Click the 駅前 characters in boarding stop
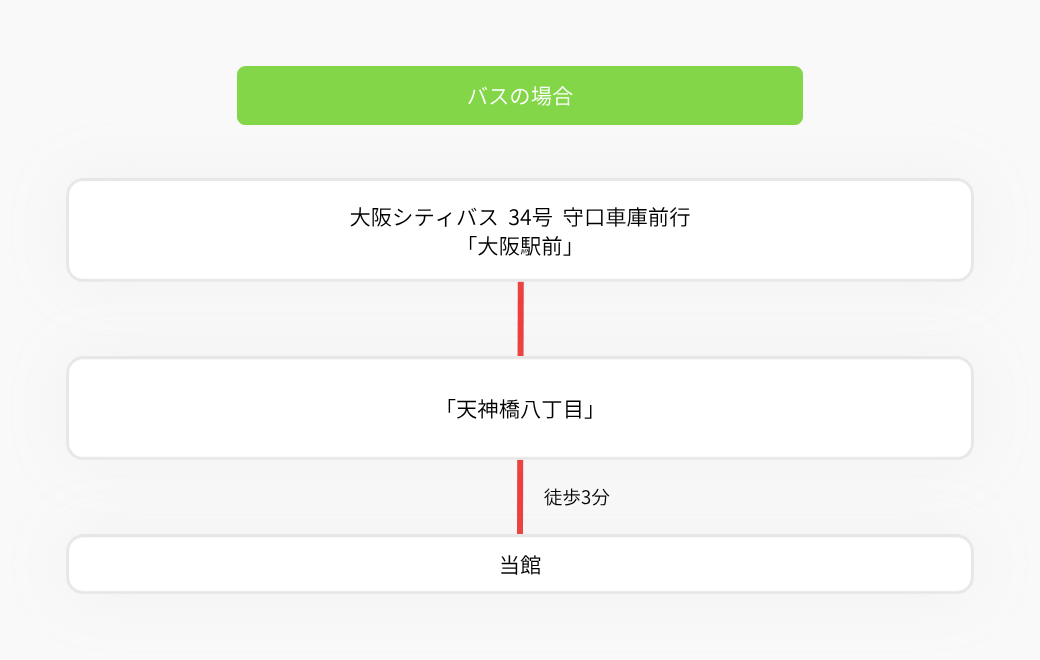The height and width of the screenshot is (660, 1040). (x=541, y=247)
